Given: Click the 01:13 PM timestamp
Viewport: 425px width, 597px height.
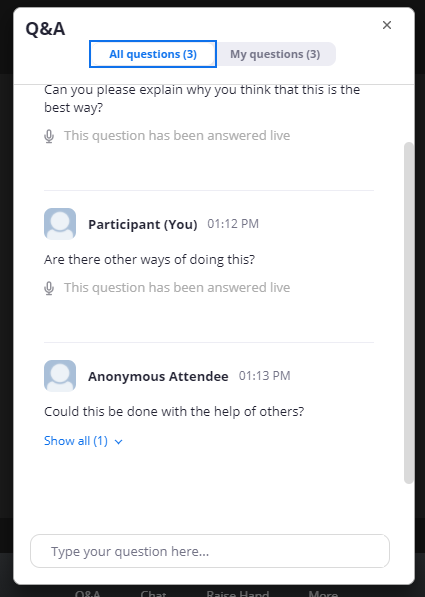Looking at the screenshot, I should point(265,376).
